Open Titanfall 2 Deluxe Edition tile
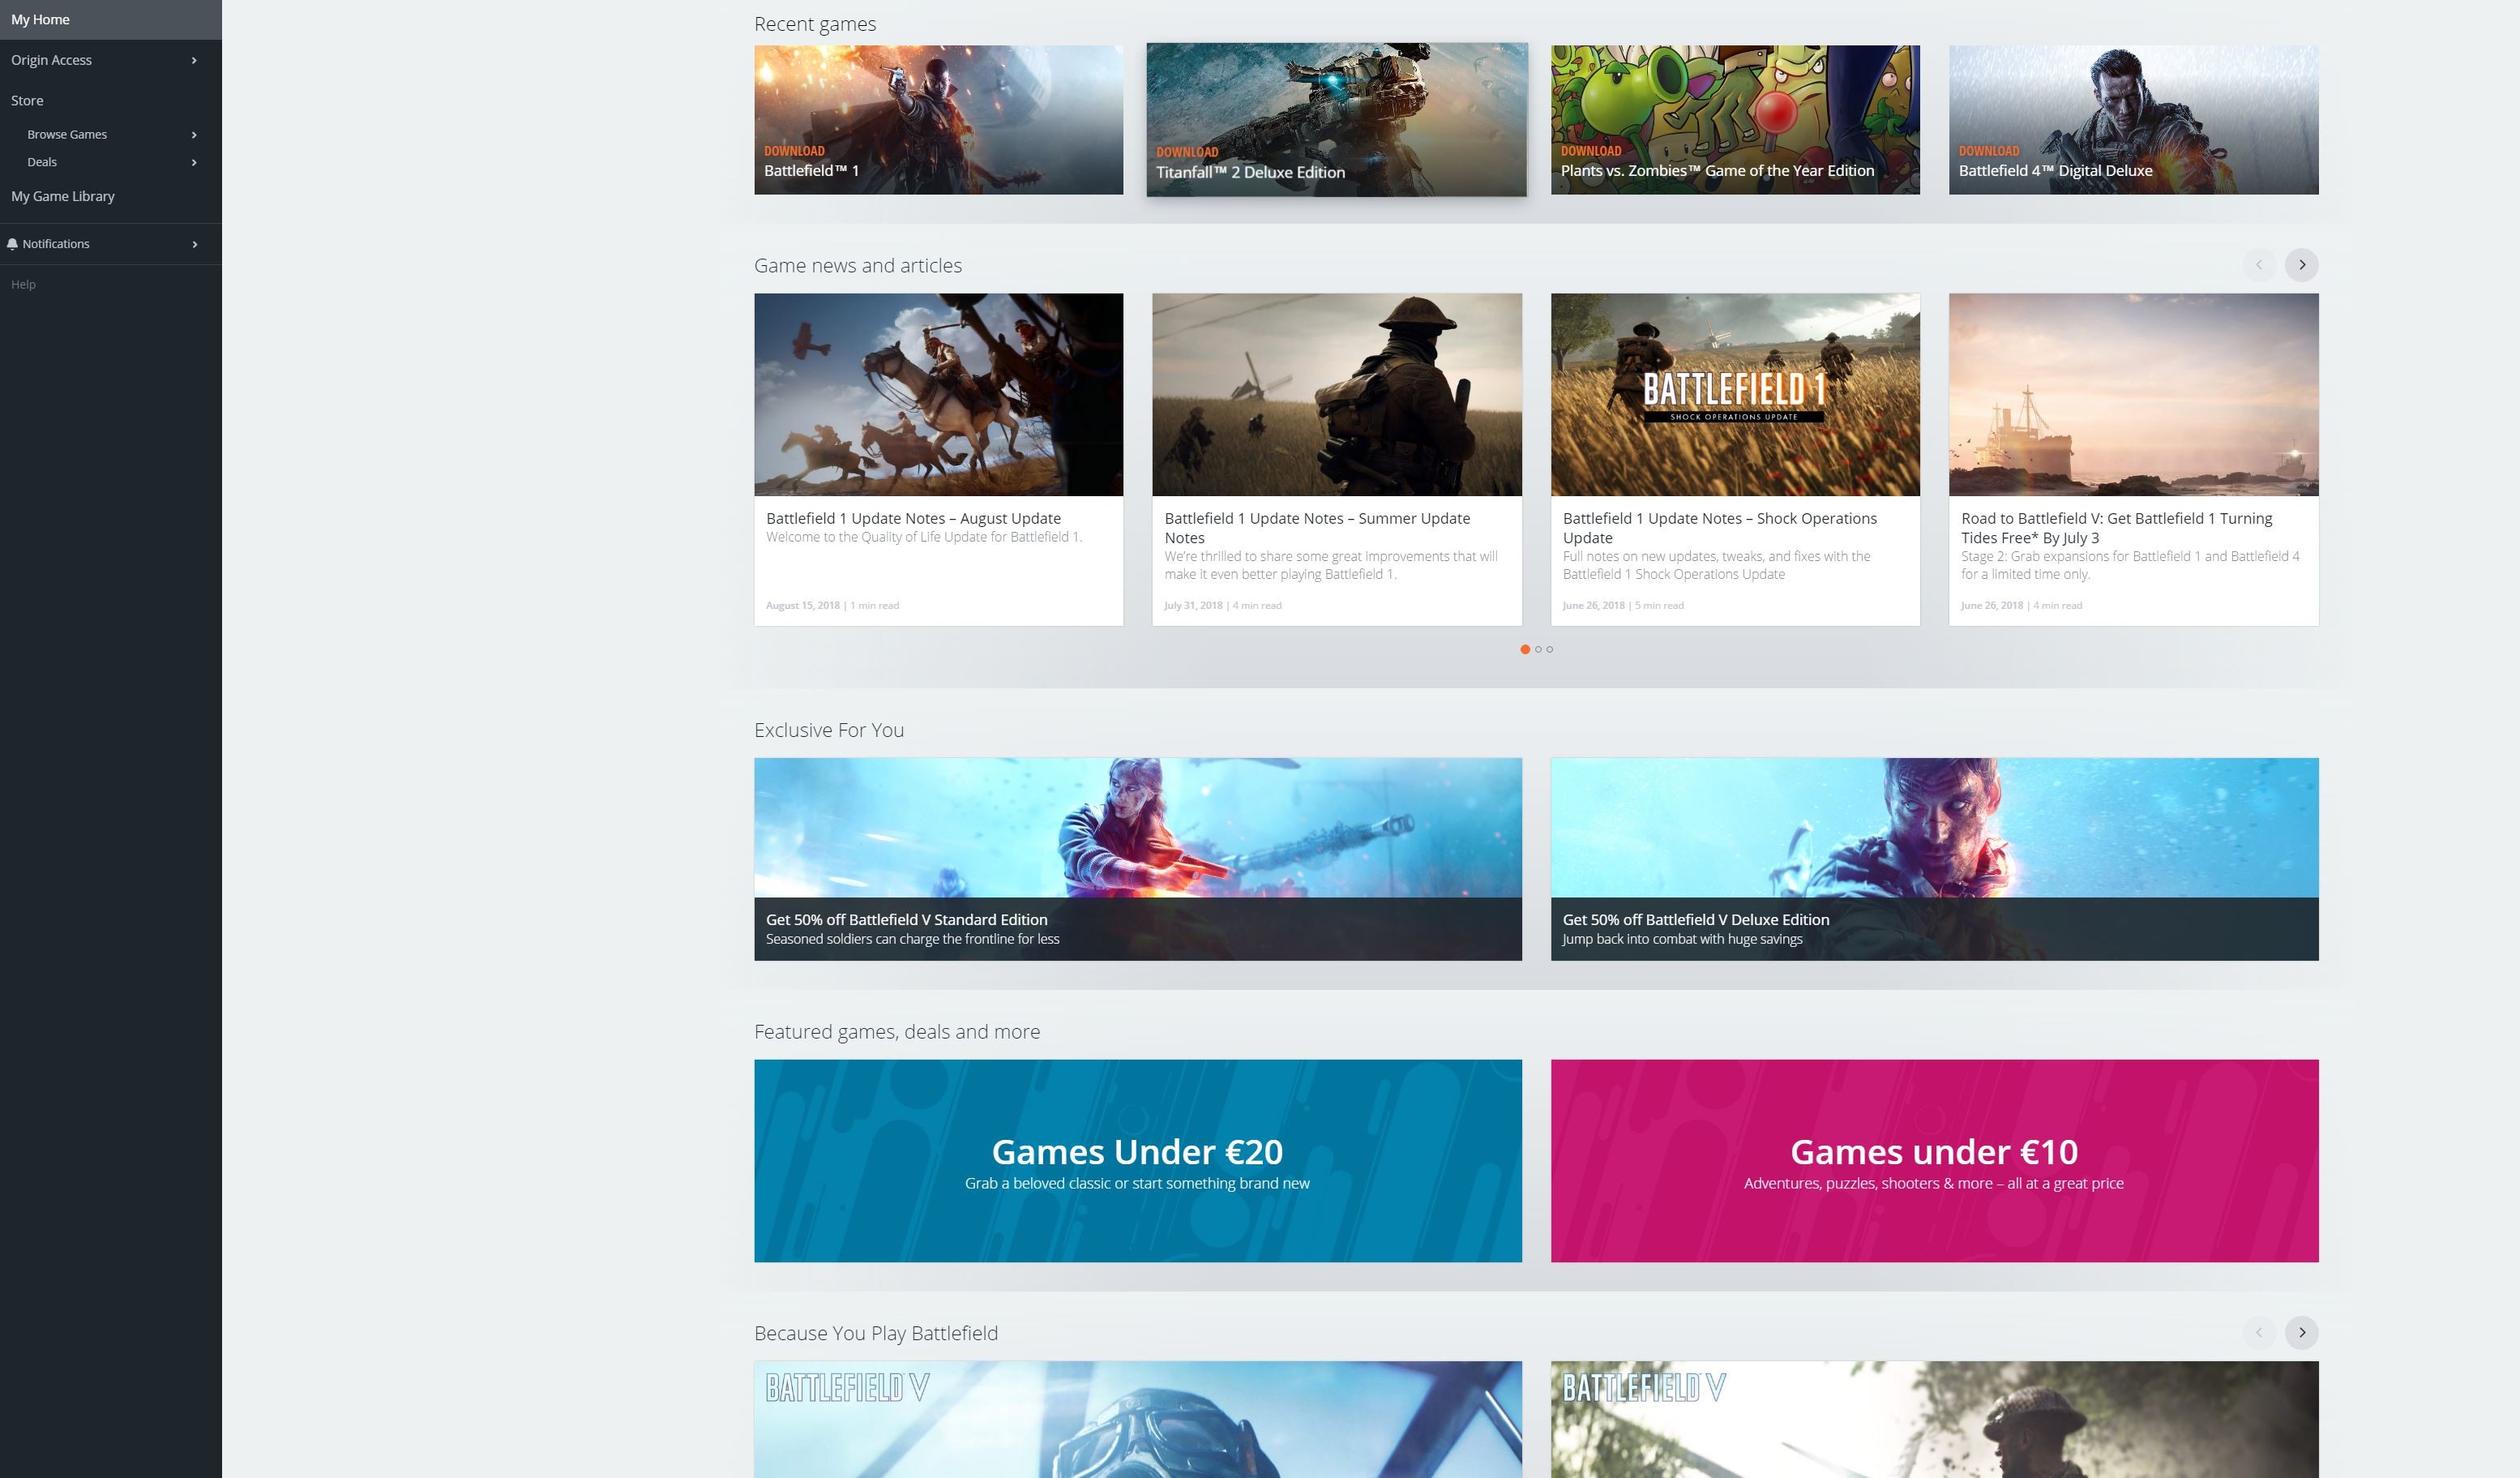 1336,119
